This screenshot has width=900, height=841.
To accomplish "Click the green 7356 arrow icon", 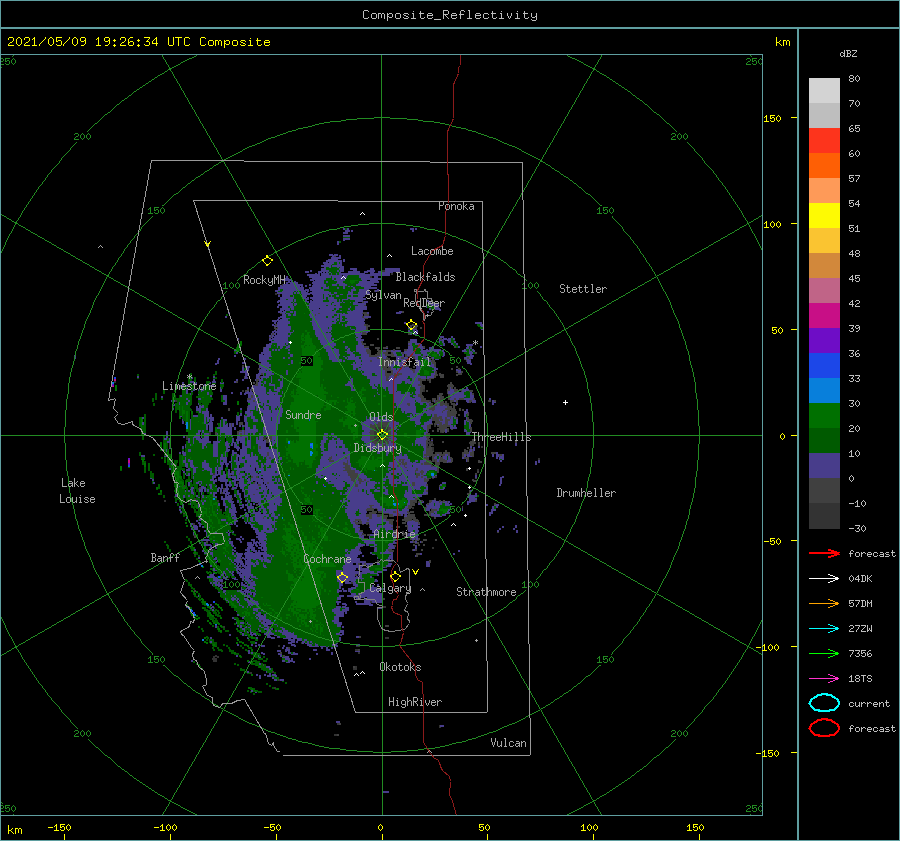I will coord(824,653).
